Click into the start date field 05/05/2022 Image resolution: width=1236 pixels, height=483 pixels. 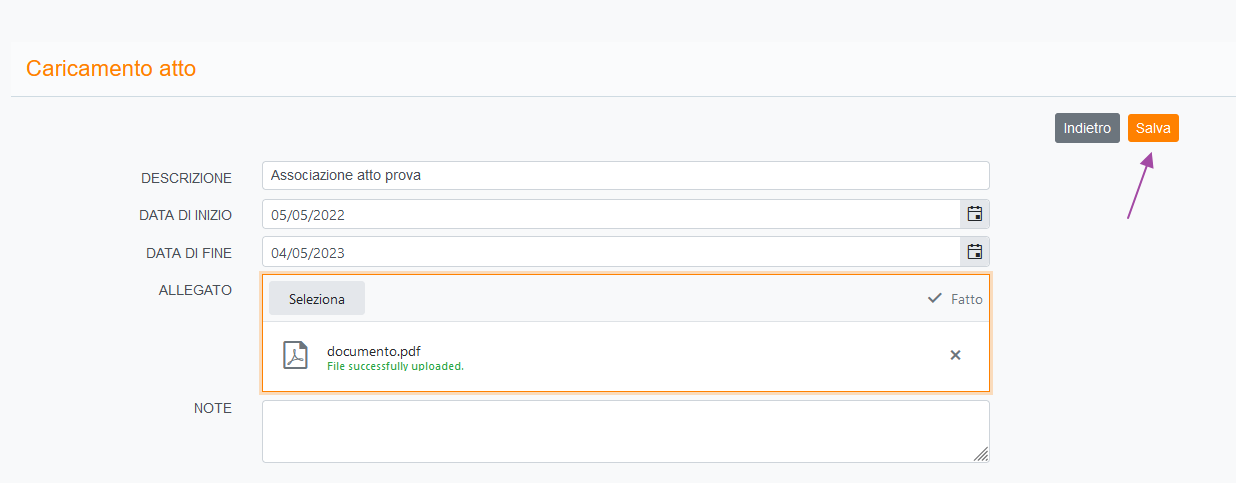click(610, 214)
